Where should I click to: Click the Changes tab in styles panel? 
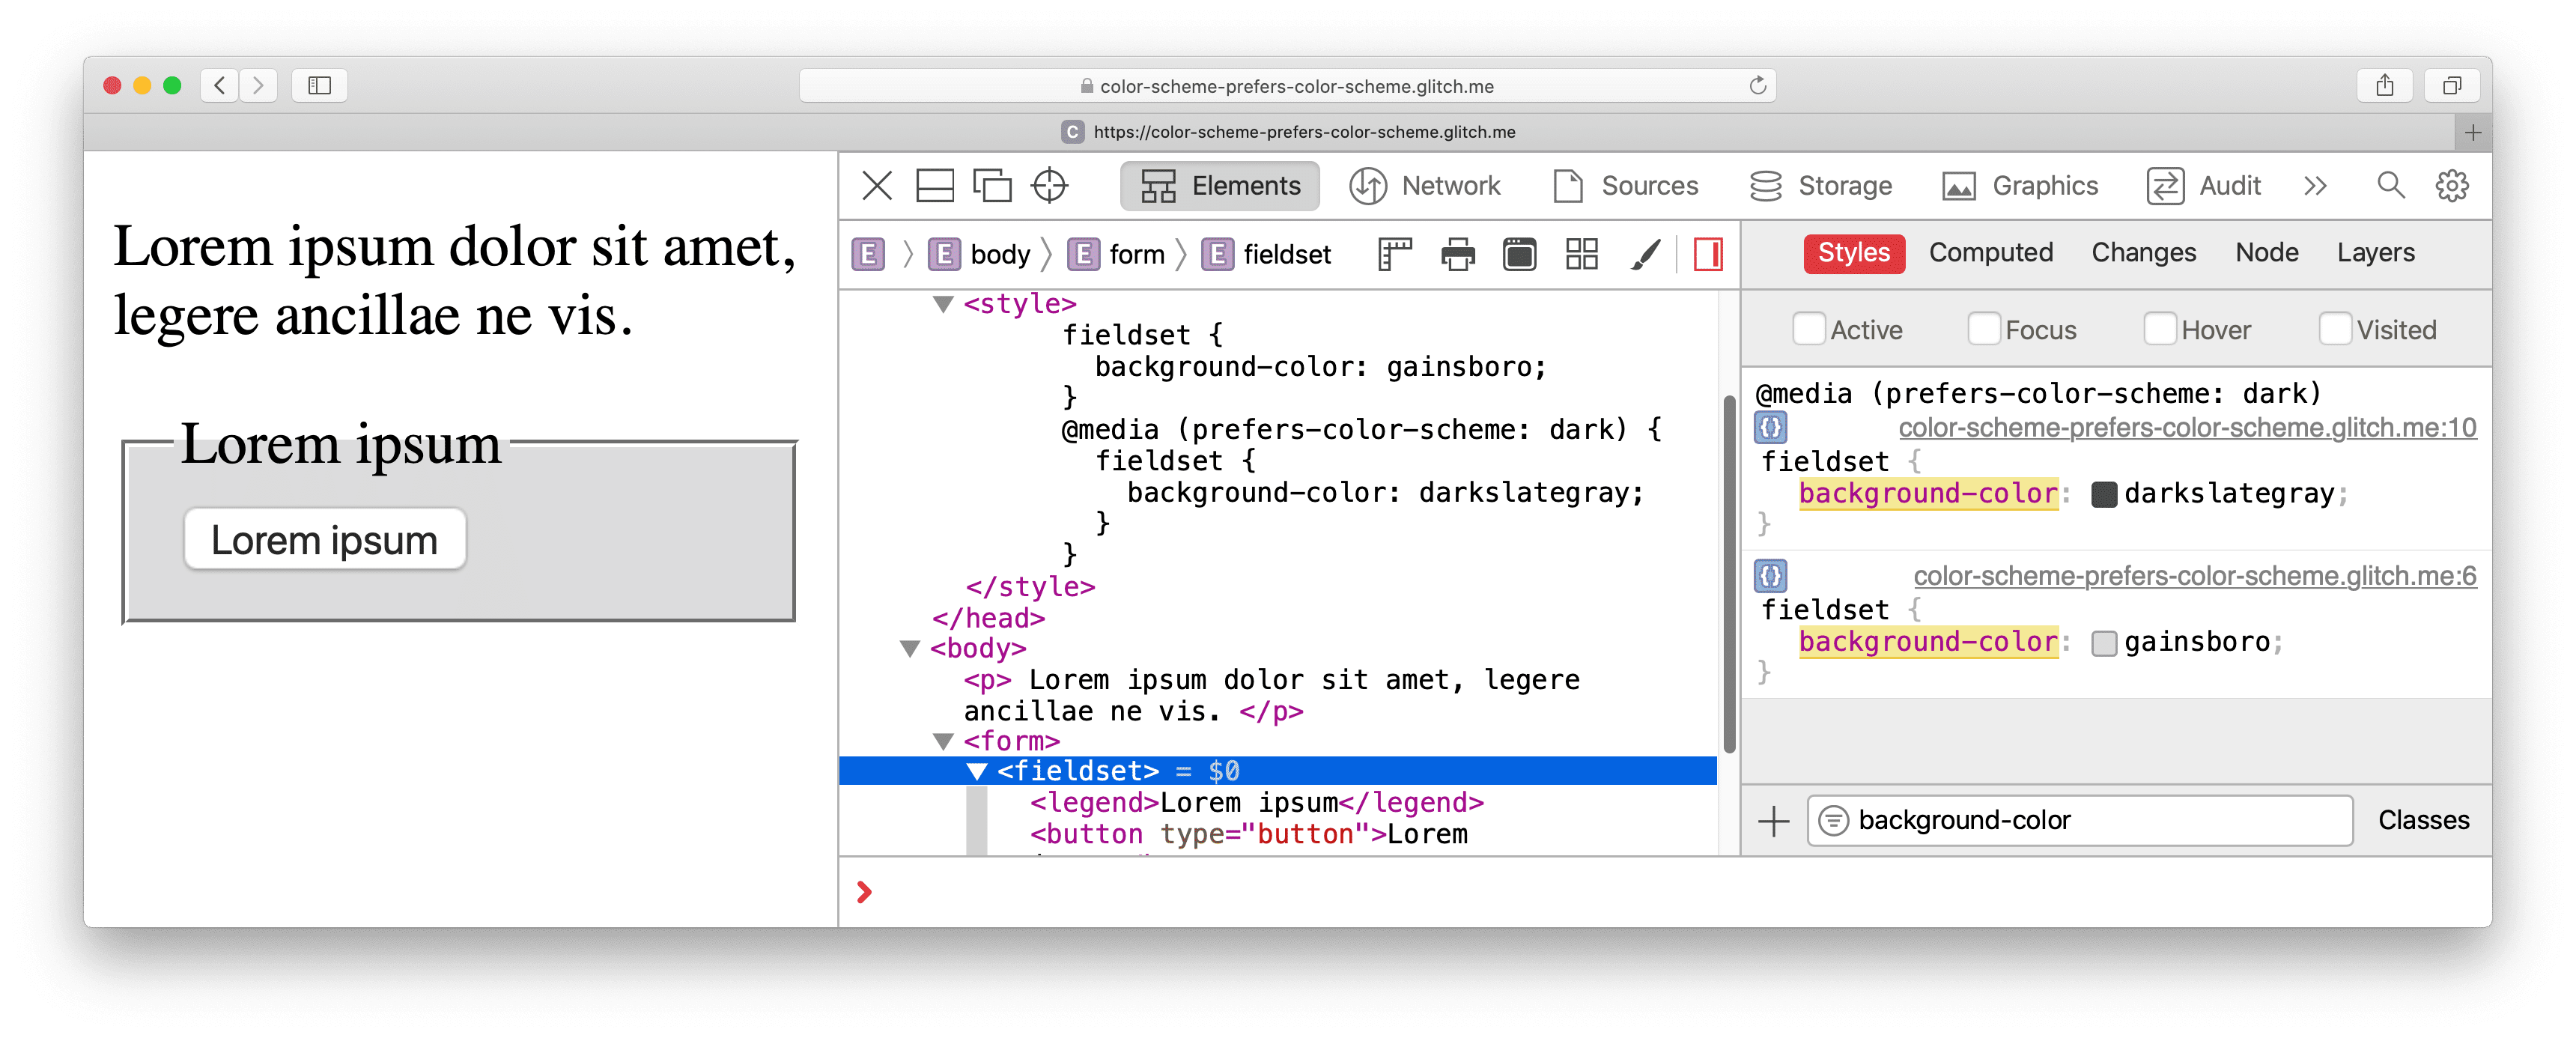(x=2141, y=255)
